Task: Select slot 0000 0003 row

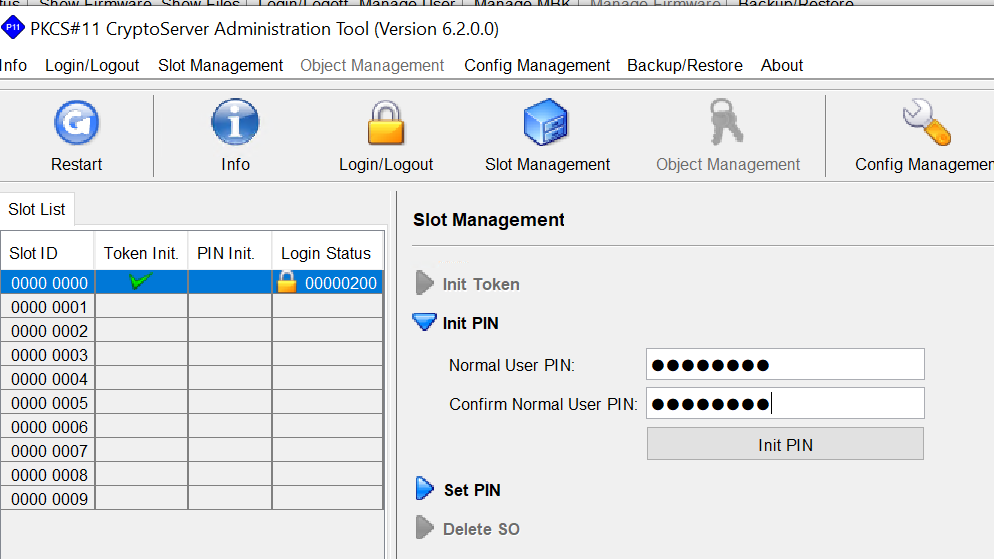Action: [191, 355]
